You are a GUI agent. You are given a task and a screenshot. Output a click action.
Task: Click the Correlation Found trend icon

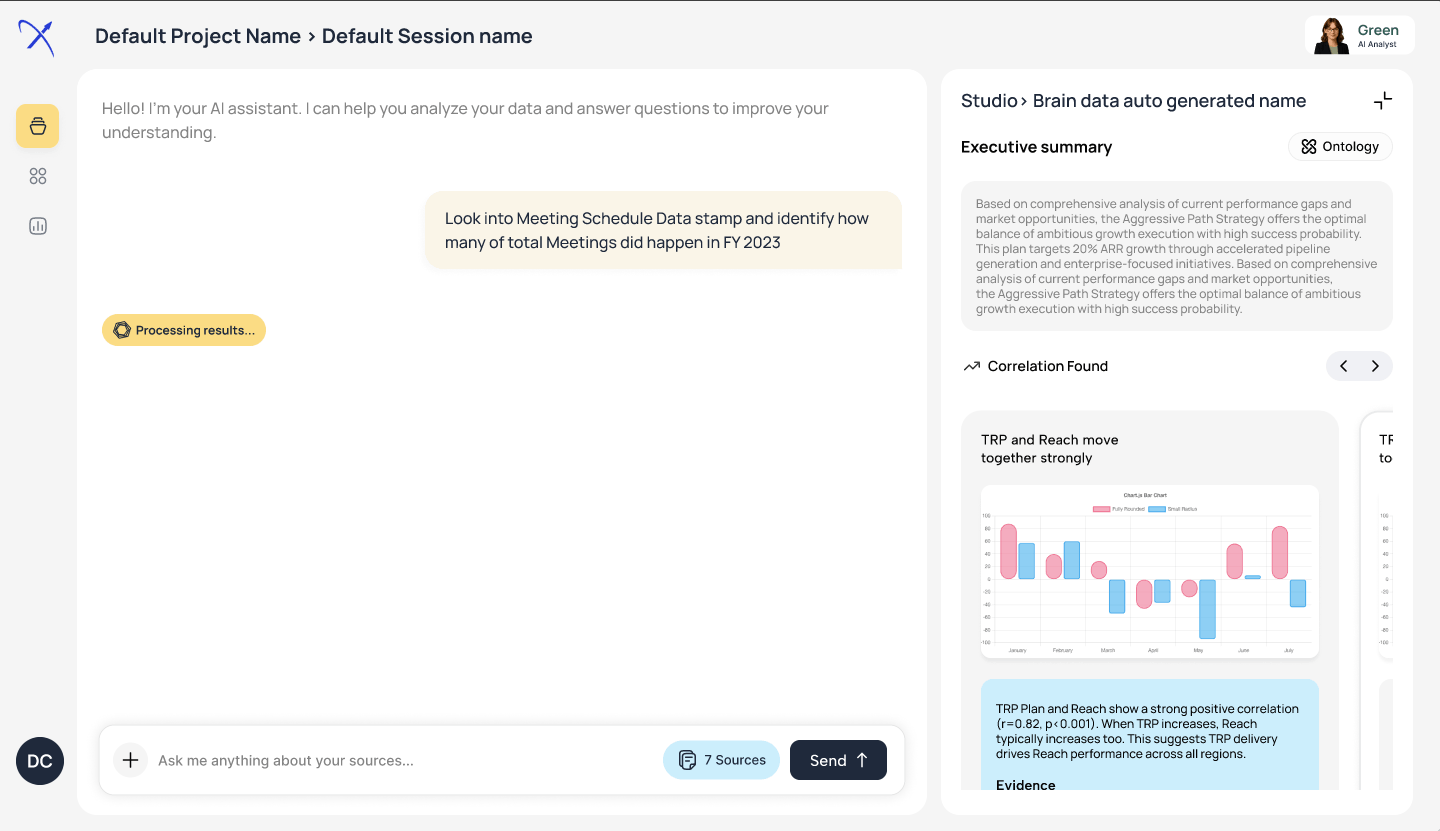(x=971, y=366)
